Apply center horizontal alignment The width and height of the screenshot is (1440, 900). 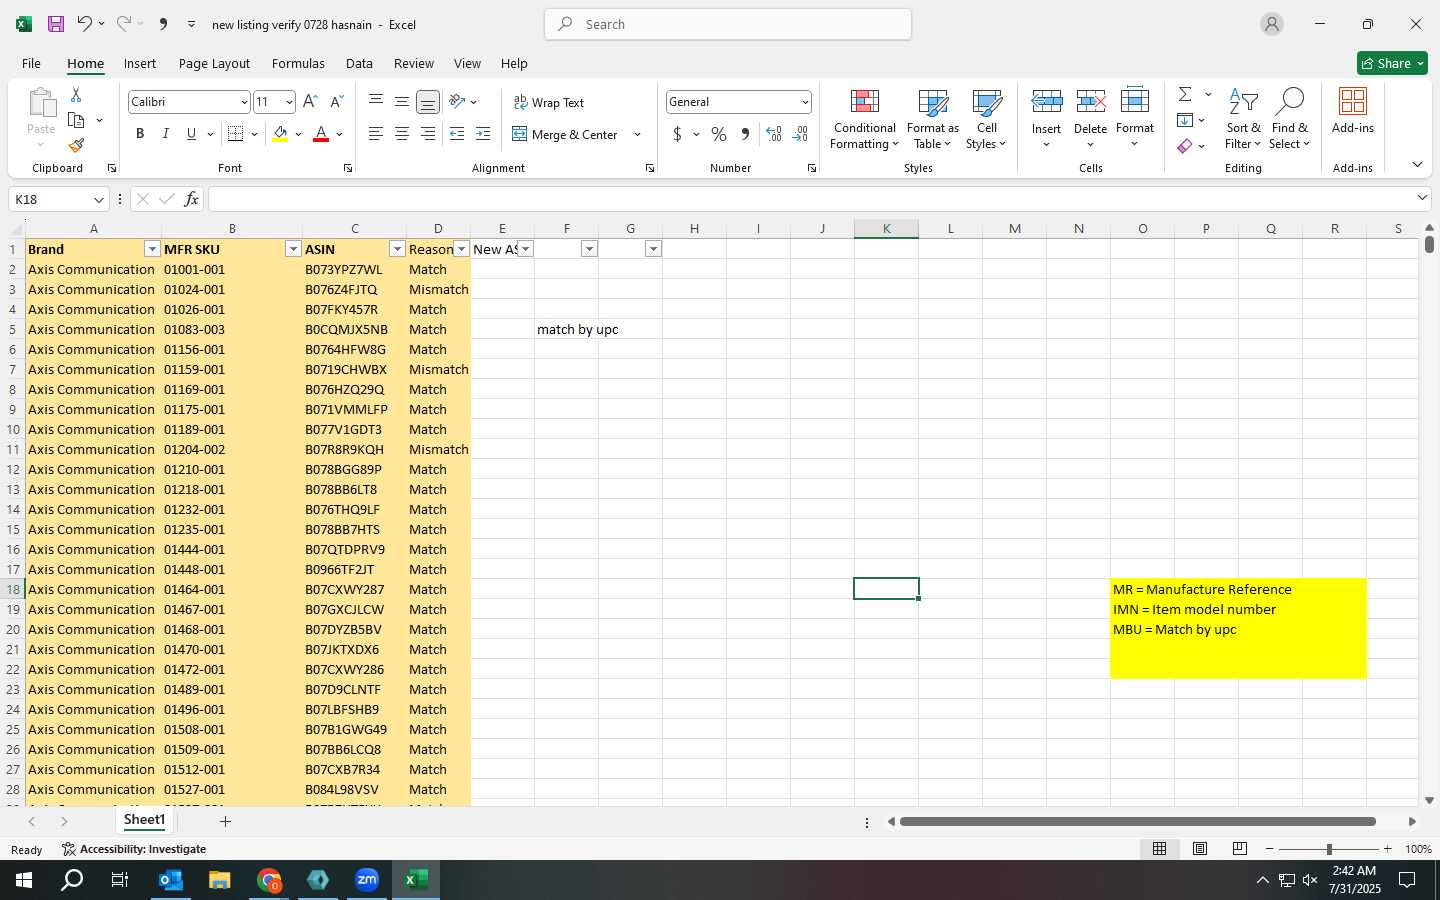401,134
